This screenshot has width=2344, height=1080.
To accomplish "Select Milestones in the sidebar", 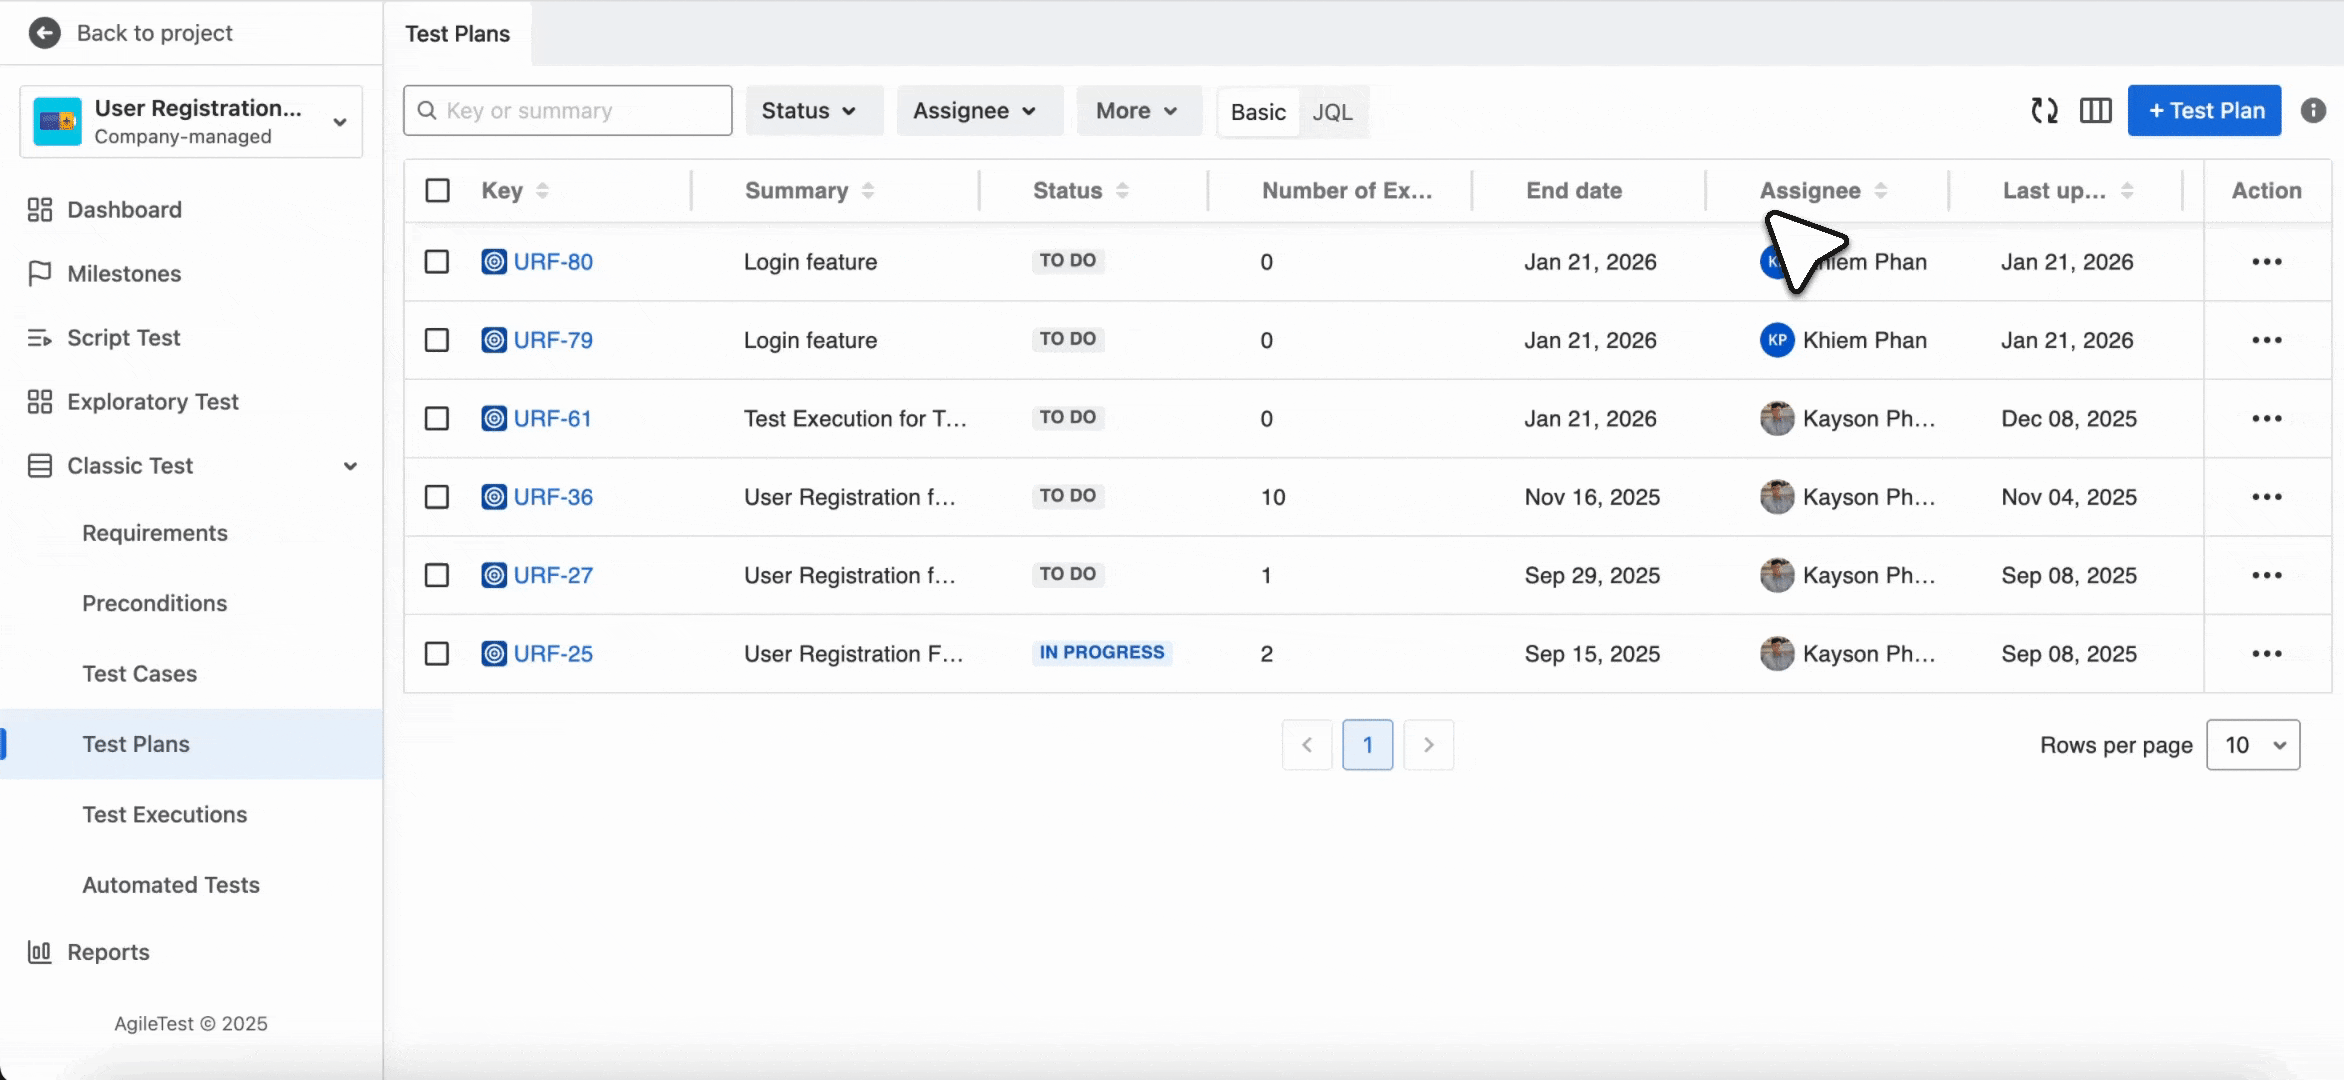I will (x=123, y=273).
